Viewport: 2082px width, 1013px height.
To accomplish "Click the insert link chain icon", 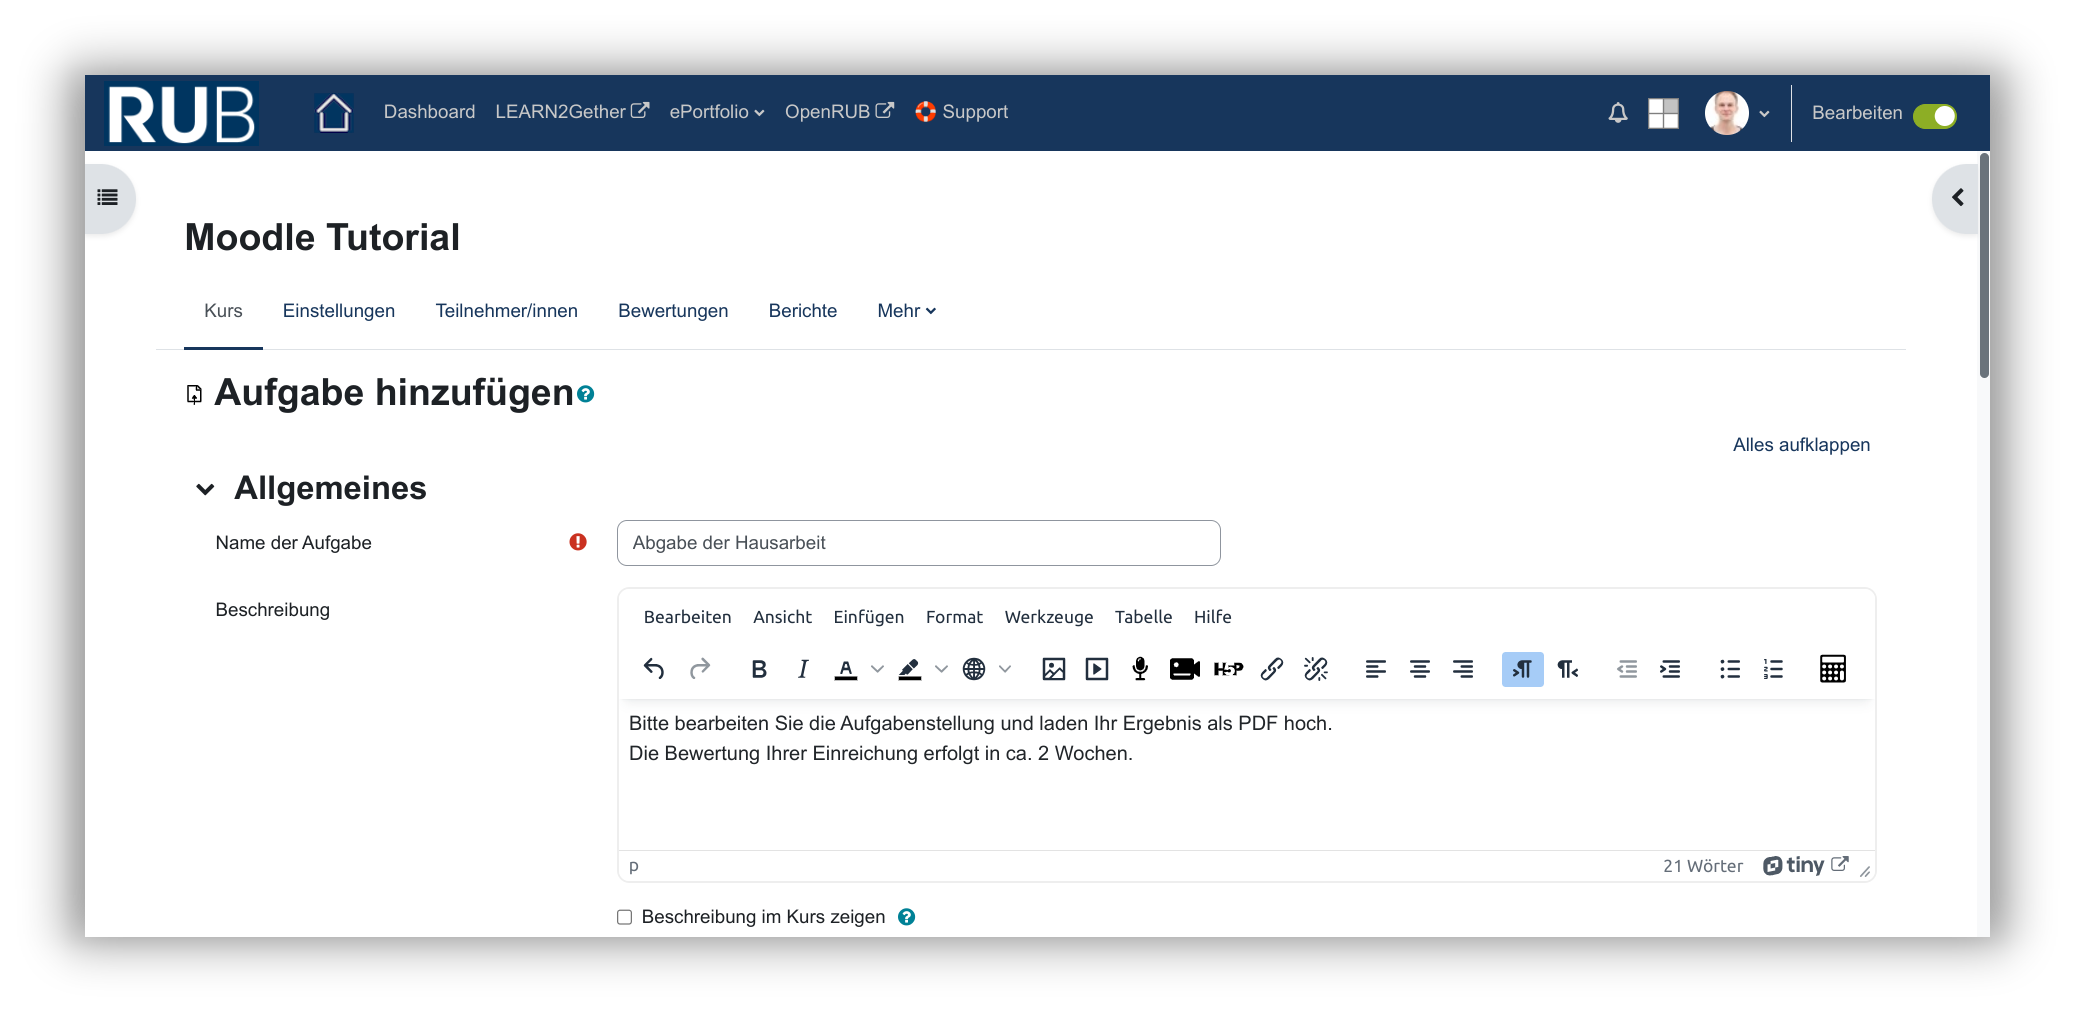I will (1272, 669).
